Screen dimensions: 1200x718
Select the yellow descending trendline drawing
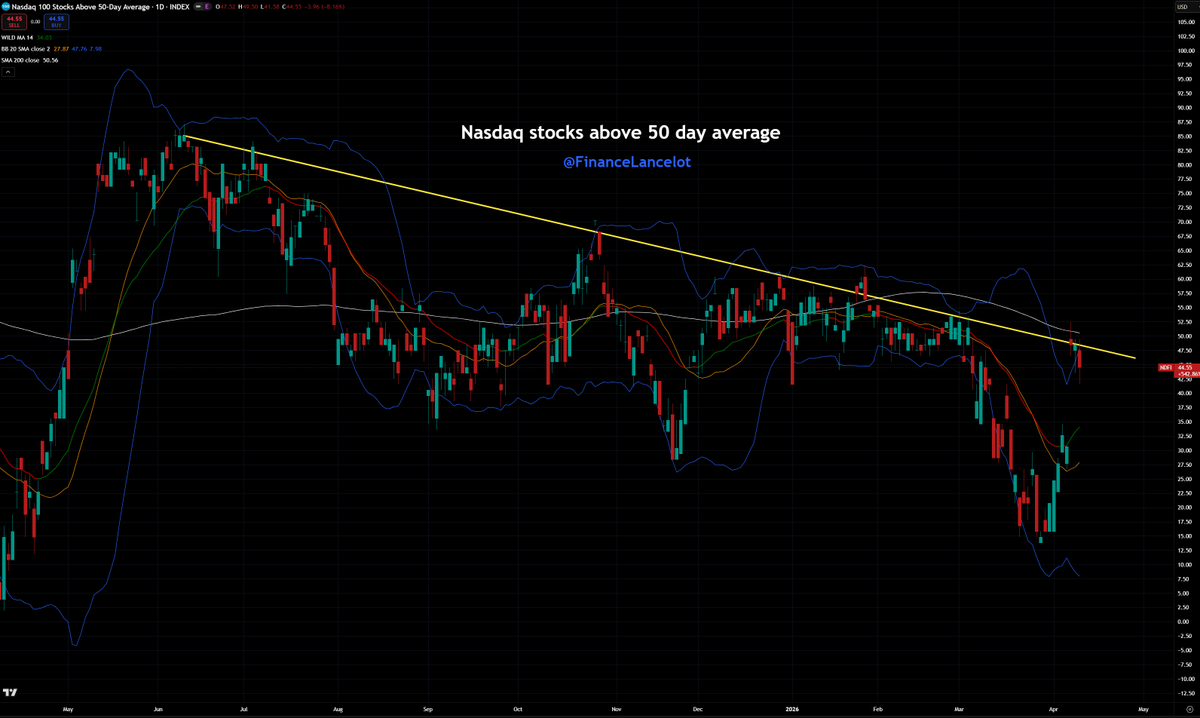click(660, 247)
